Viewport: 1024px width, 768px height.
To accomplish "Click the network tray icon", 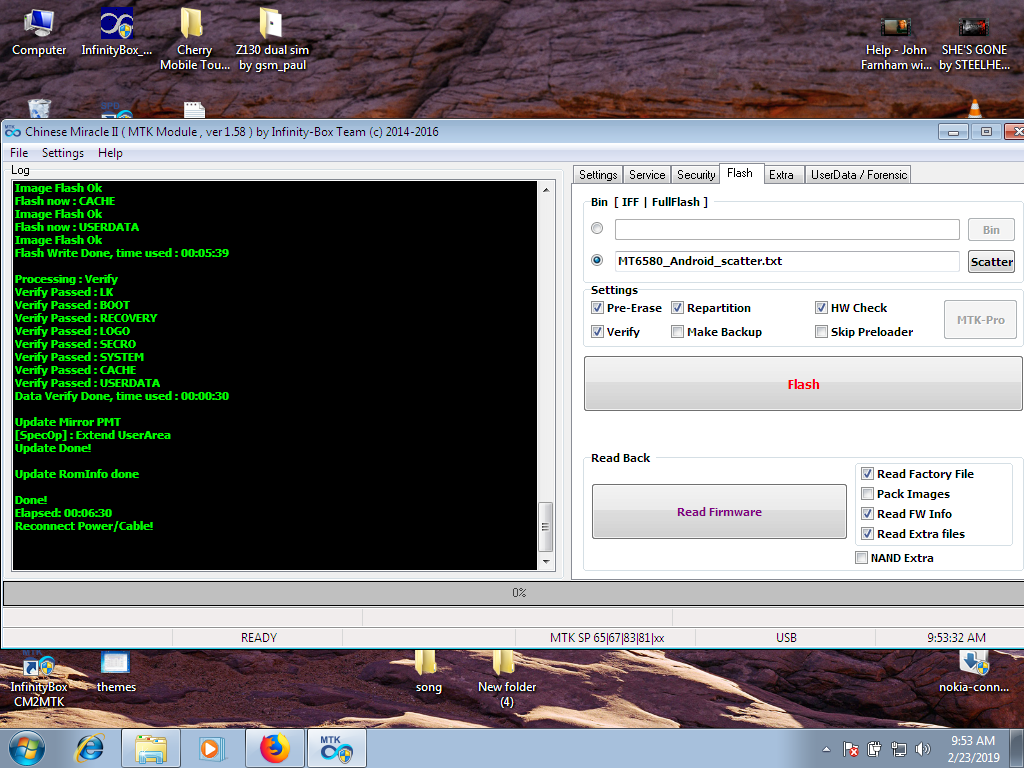I will 899,749.
